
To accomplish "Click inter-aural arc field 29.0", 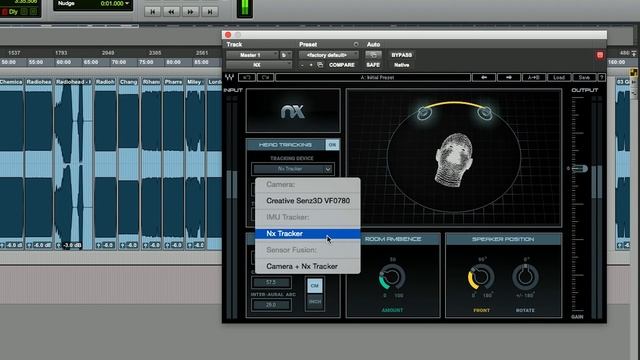I will coord(271,304).
